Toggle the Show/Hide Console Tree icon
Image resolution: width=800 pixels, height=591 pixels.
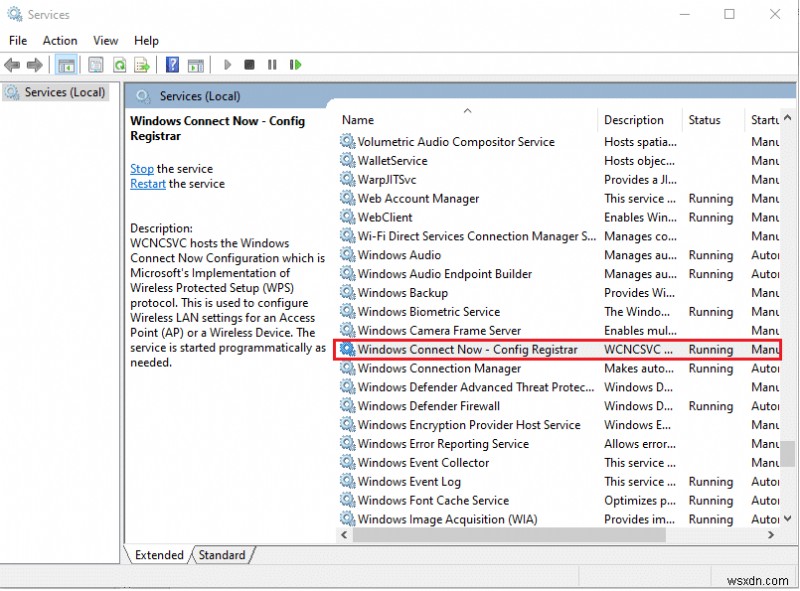click(x=65, y=64)
